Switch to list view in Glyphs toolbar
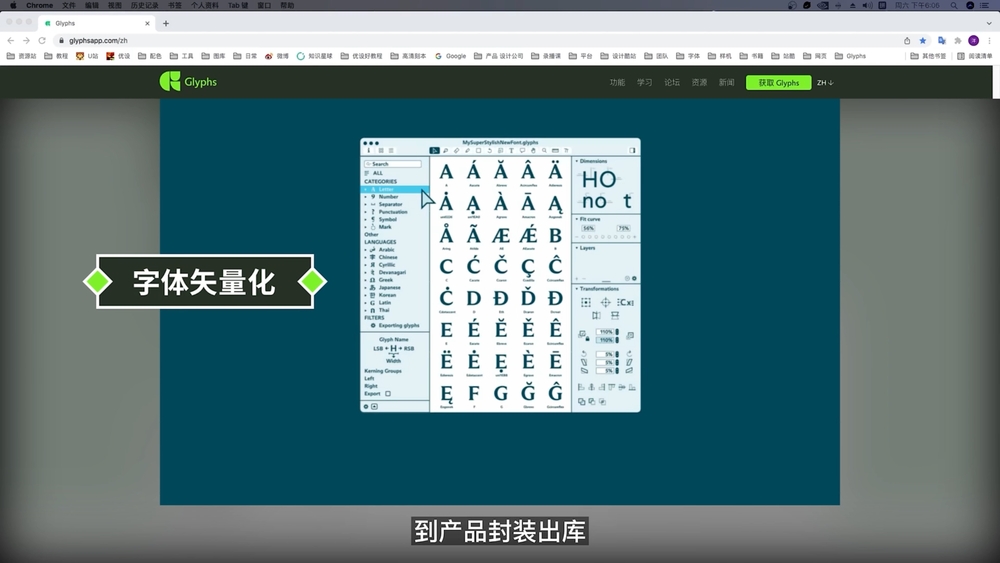Viewport: 1000px width, 563px height. (x=391, y=150)
